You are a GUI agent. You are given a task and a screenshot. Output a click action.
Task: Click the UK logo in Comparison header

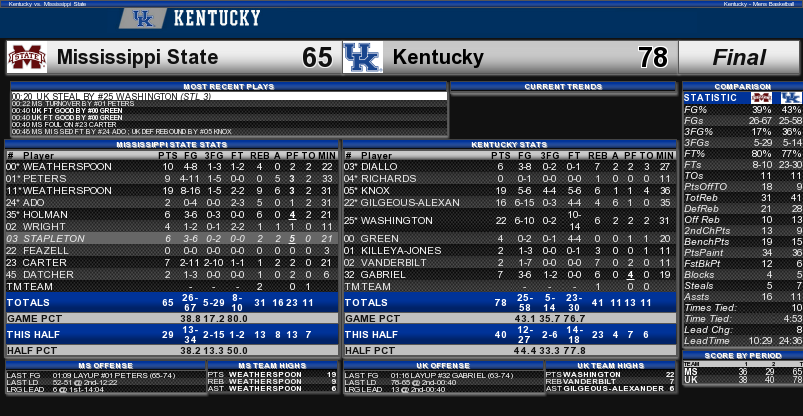point(791,98)
